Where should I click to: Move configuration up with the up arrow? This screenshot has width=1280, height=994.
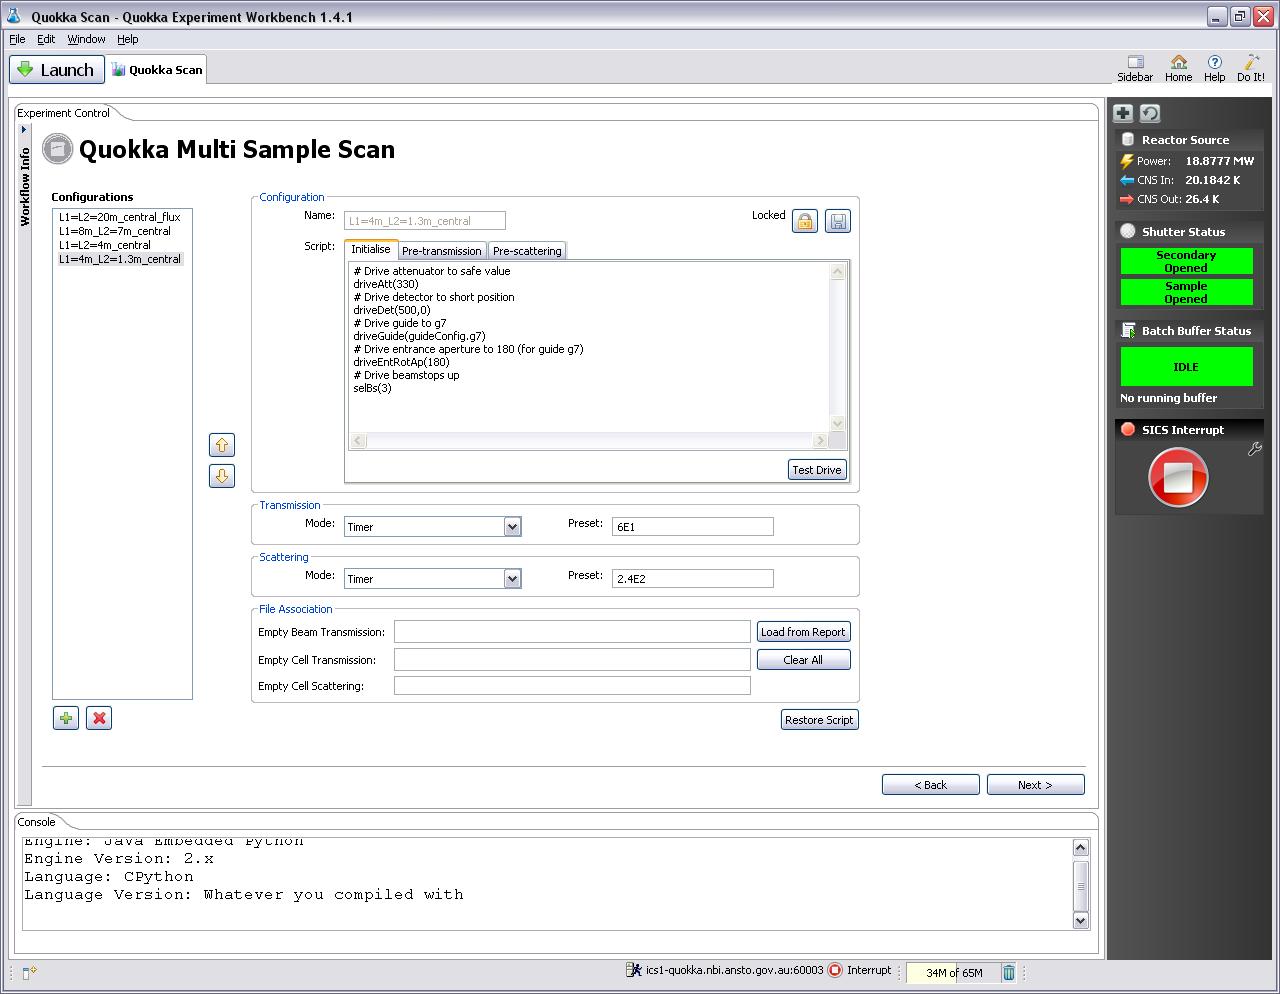click(222, 445)
